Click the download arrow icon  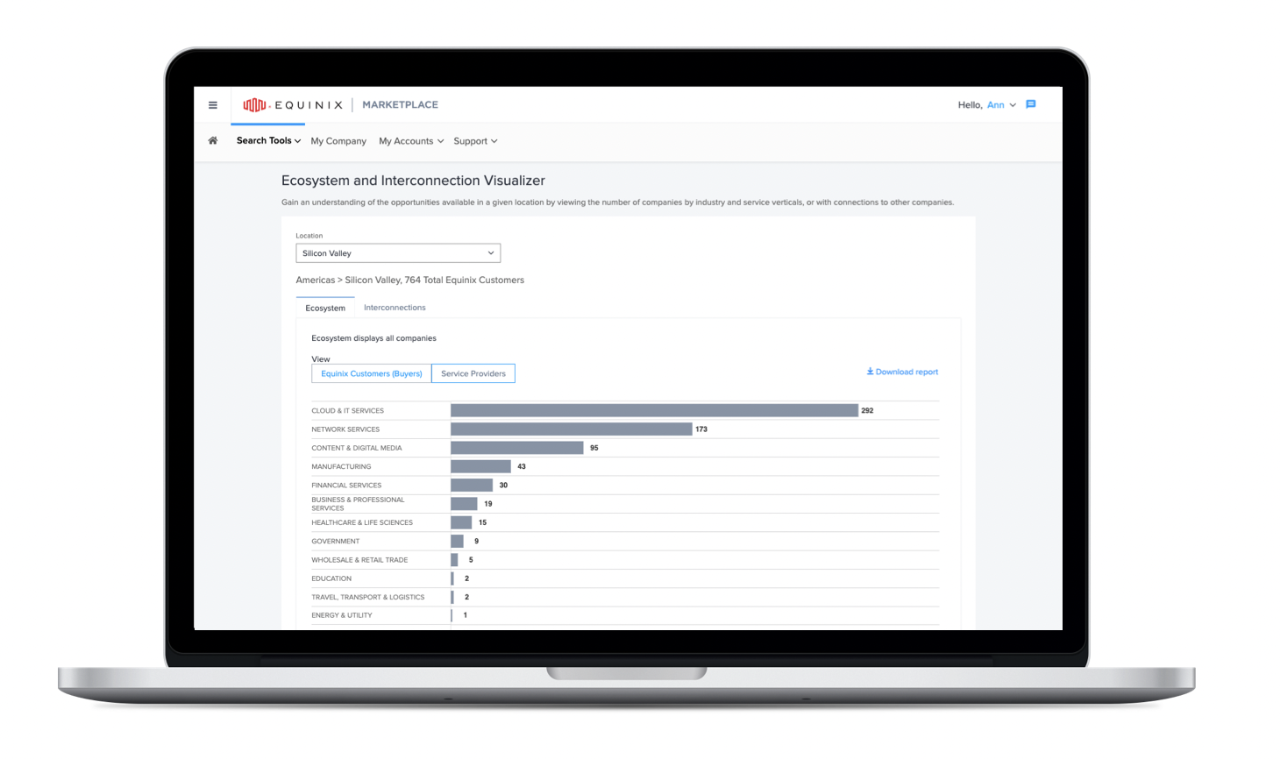click(870, 372)
